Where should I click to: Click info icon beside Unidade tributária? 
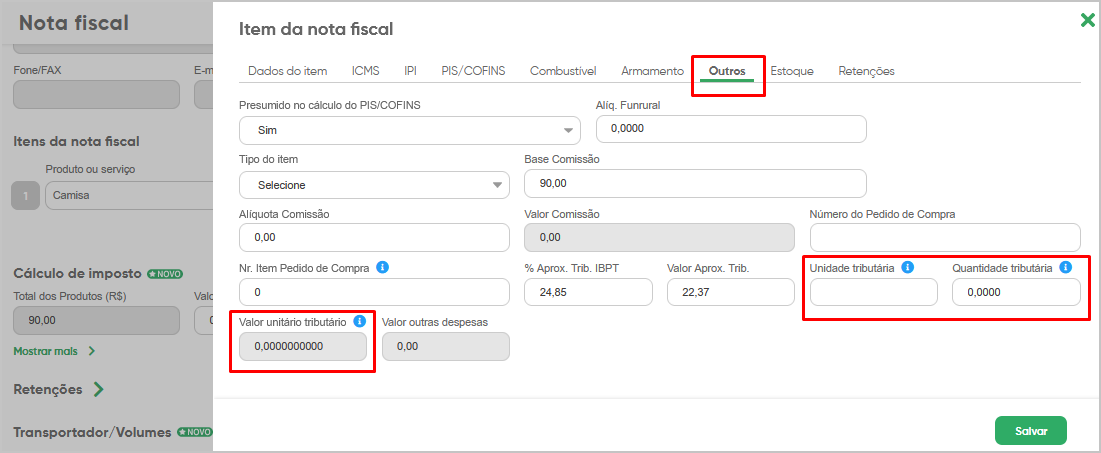[907, 268]
